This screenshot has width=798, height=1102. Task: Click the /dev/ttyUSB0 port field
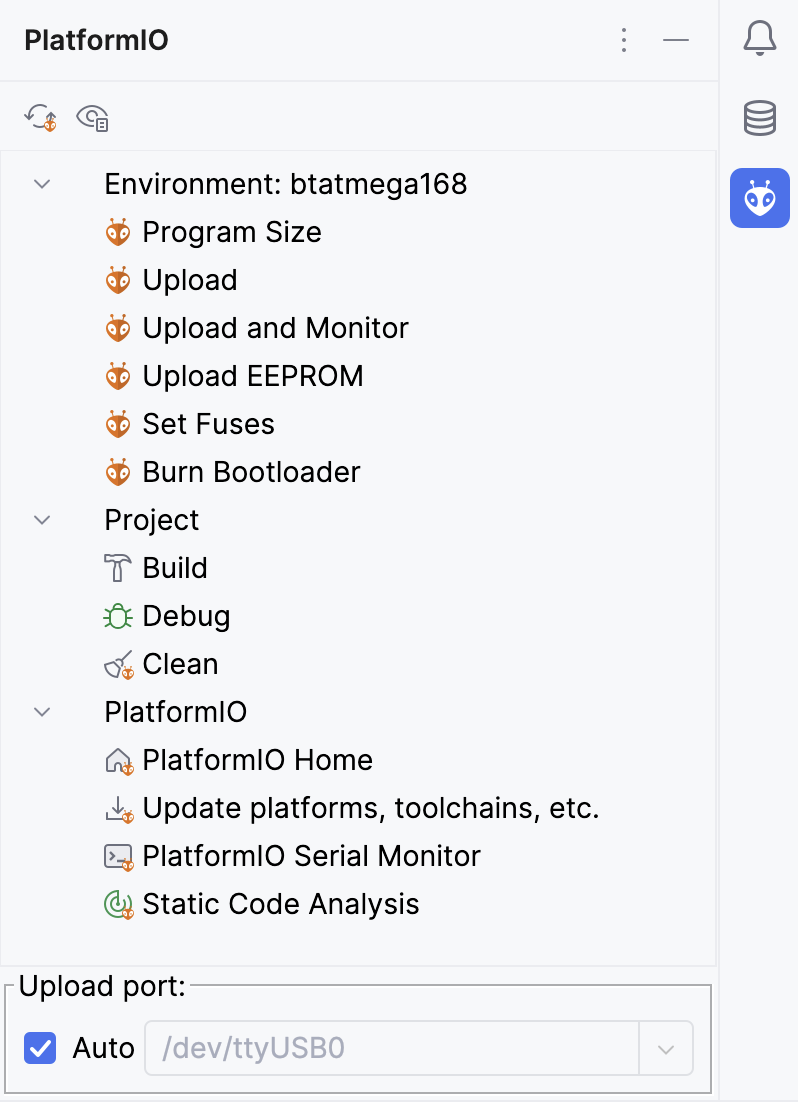(x=390, y=1048)
